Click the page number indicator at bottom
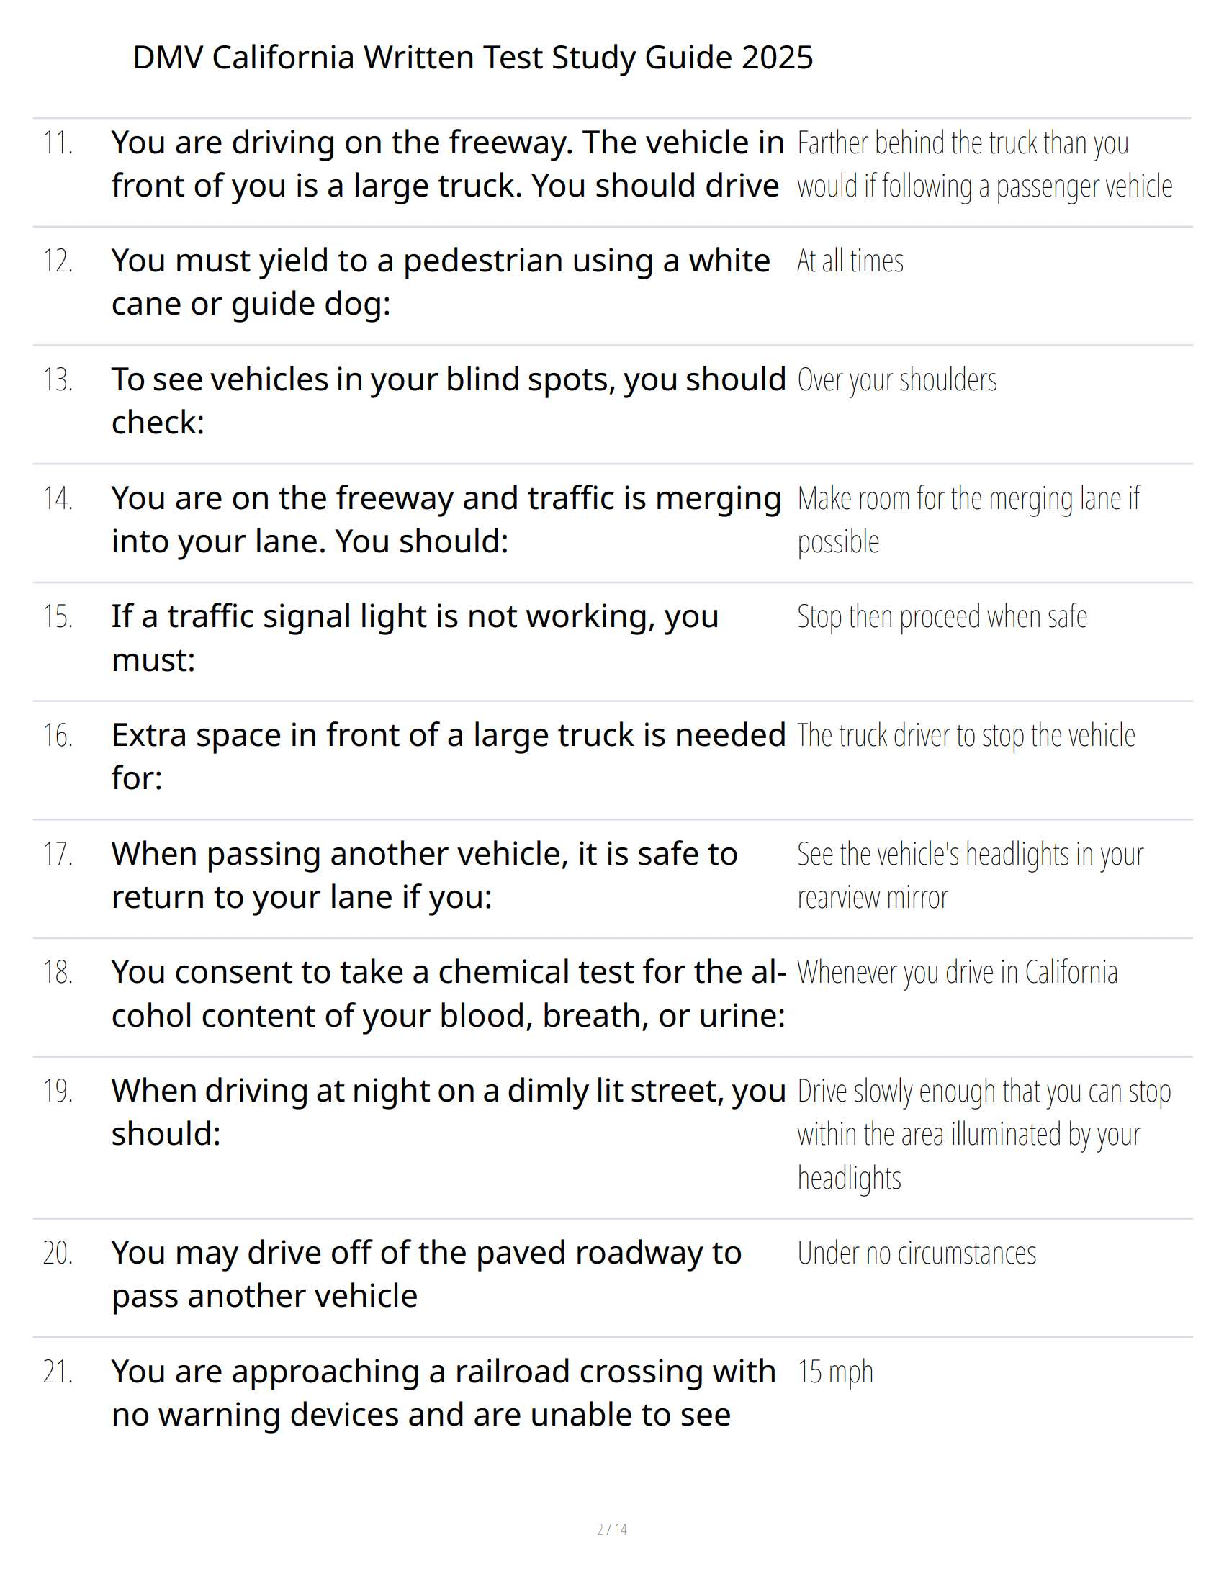The height and width of the screenshot is (1584, 1224). tap(612, 1529)
